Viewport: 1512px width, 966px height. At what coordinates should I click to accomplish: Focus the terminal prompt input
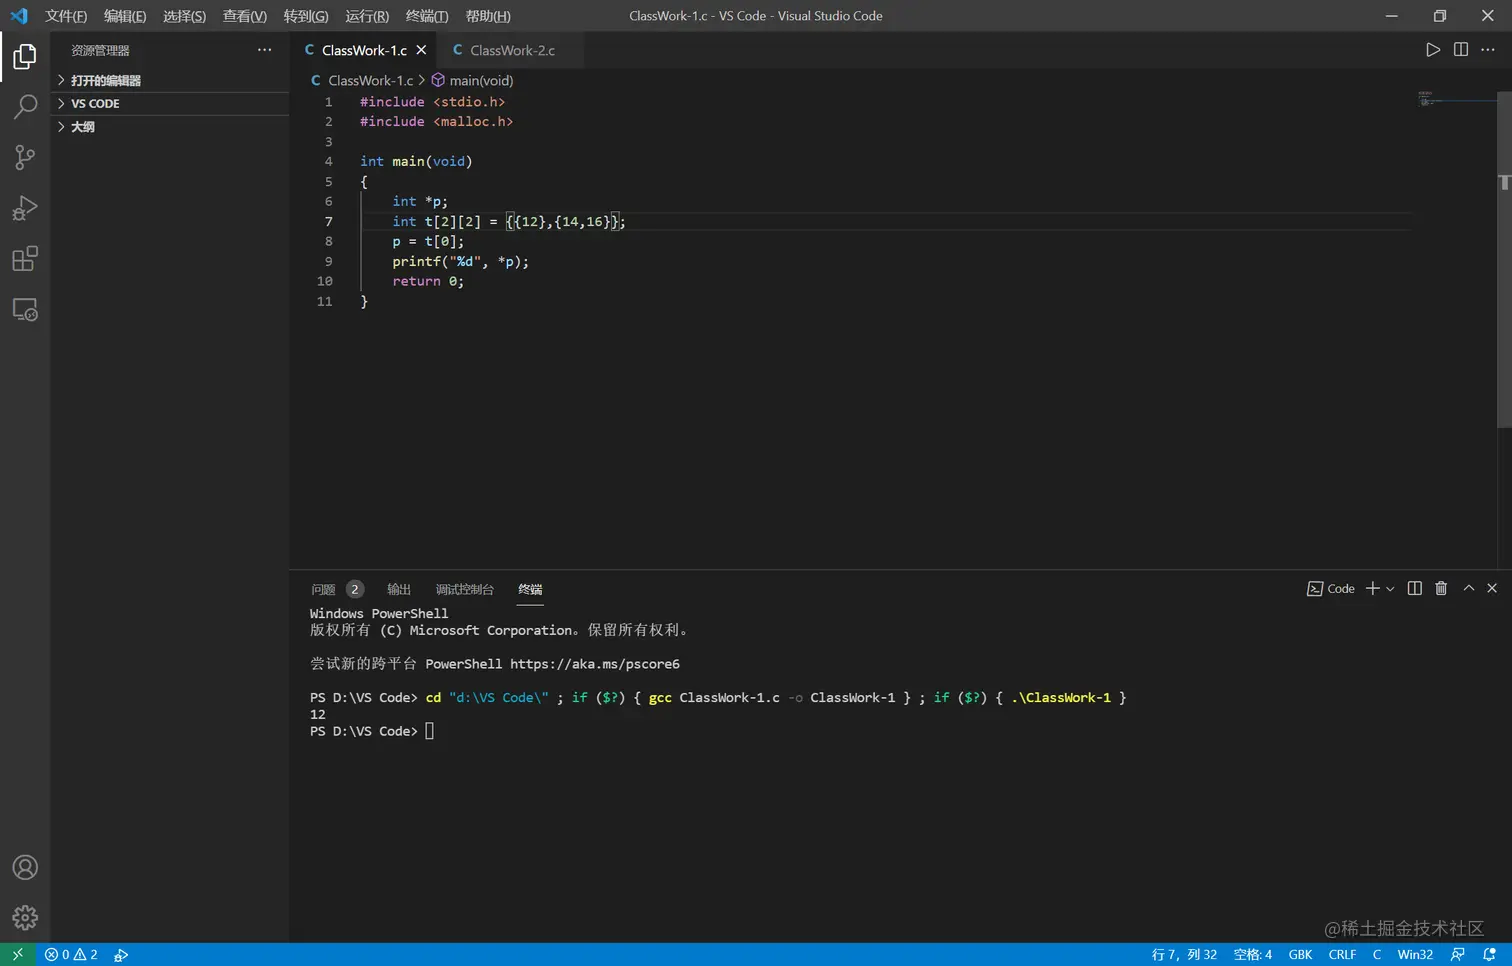click(429, 732)
